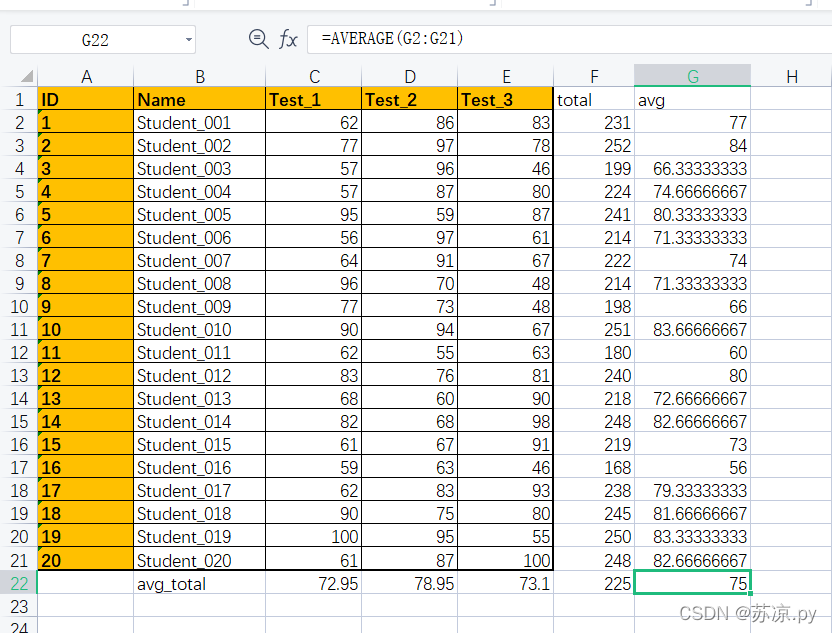This screenshot has height=633, width=832.
Task: Click the avg header cell
Action: pos(692,99)
